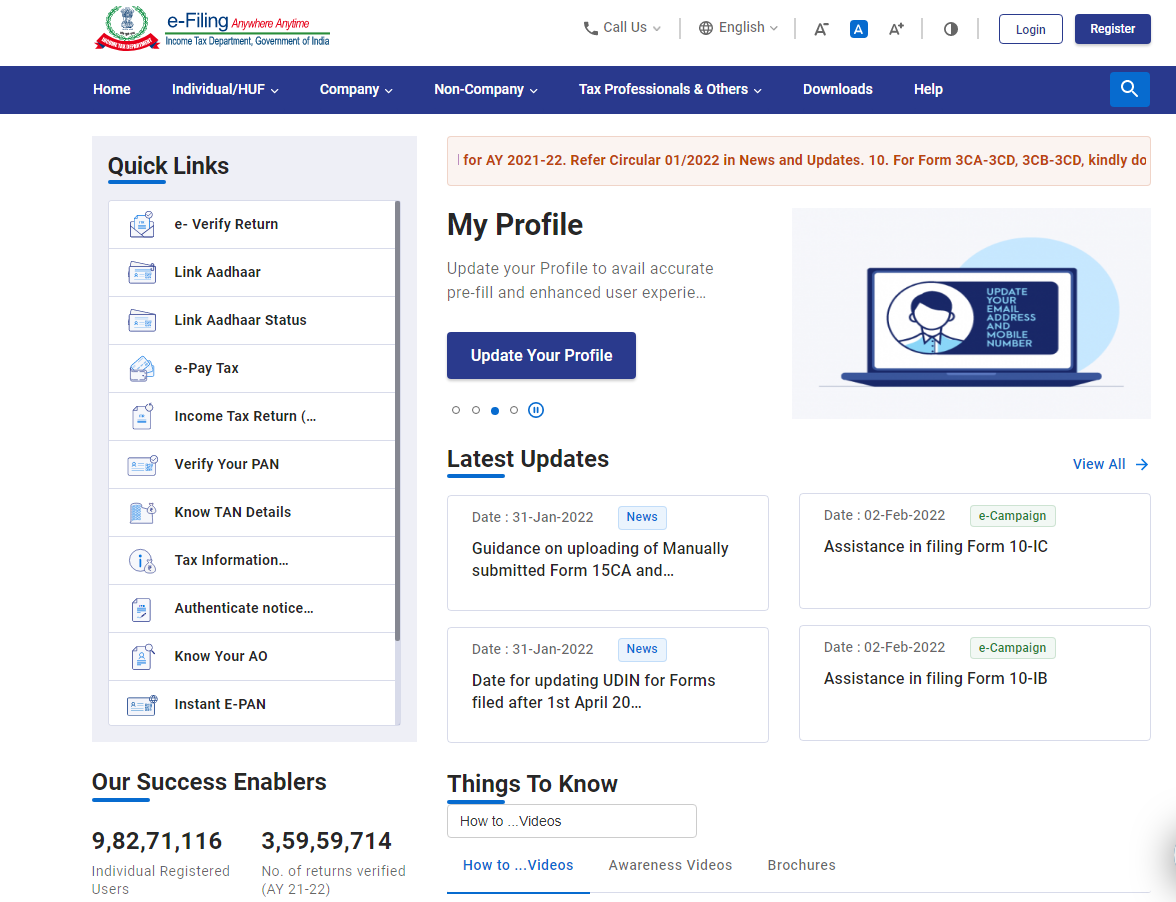Select the first carousel slide dot
1176x902 pixels.
point(456,410)
